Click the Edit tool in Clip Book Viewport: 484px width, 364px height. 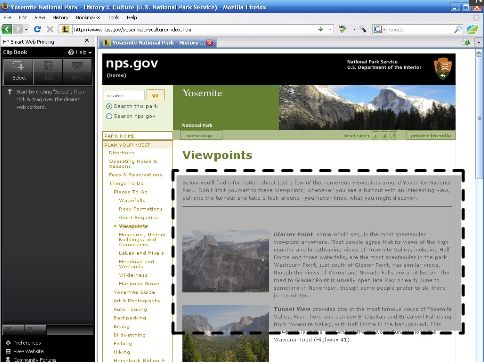click(x=48, y=71)
